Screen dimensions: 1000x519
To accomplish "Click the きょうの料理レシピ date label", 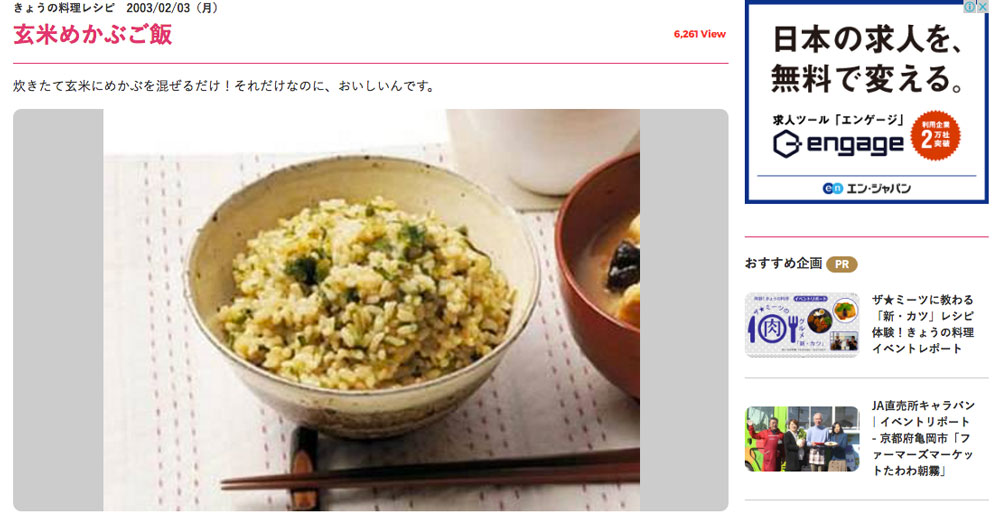I will (x=117, y=8).
